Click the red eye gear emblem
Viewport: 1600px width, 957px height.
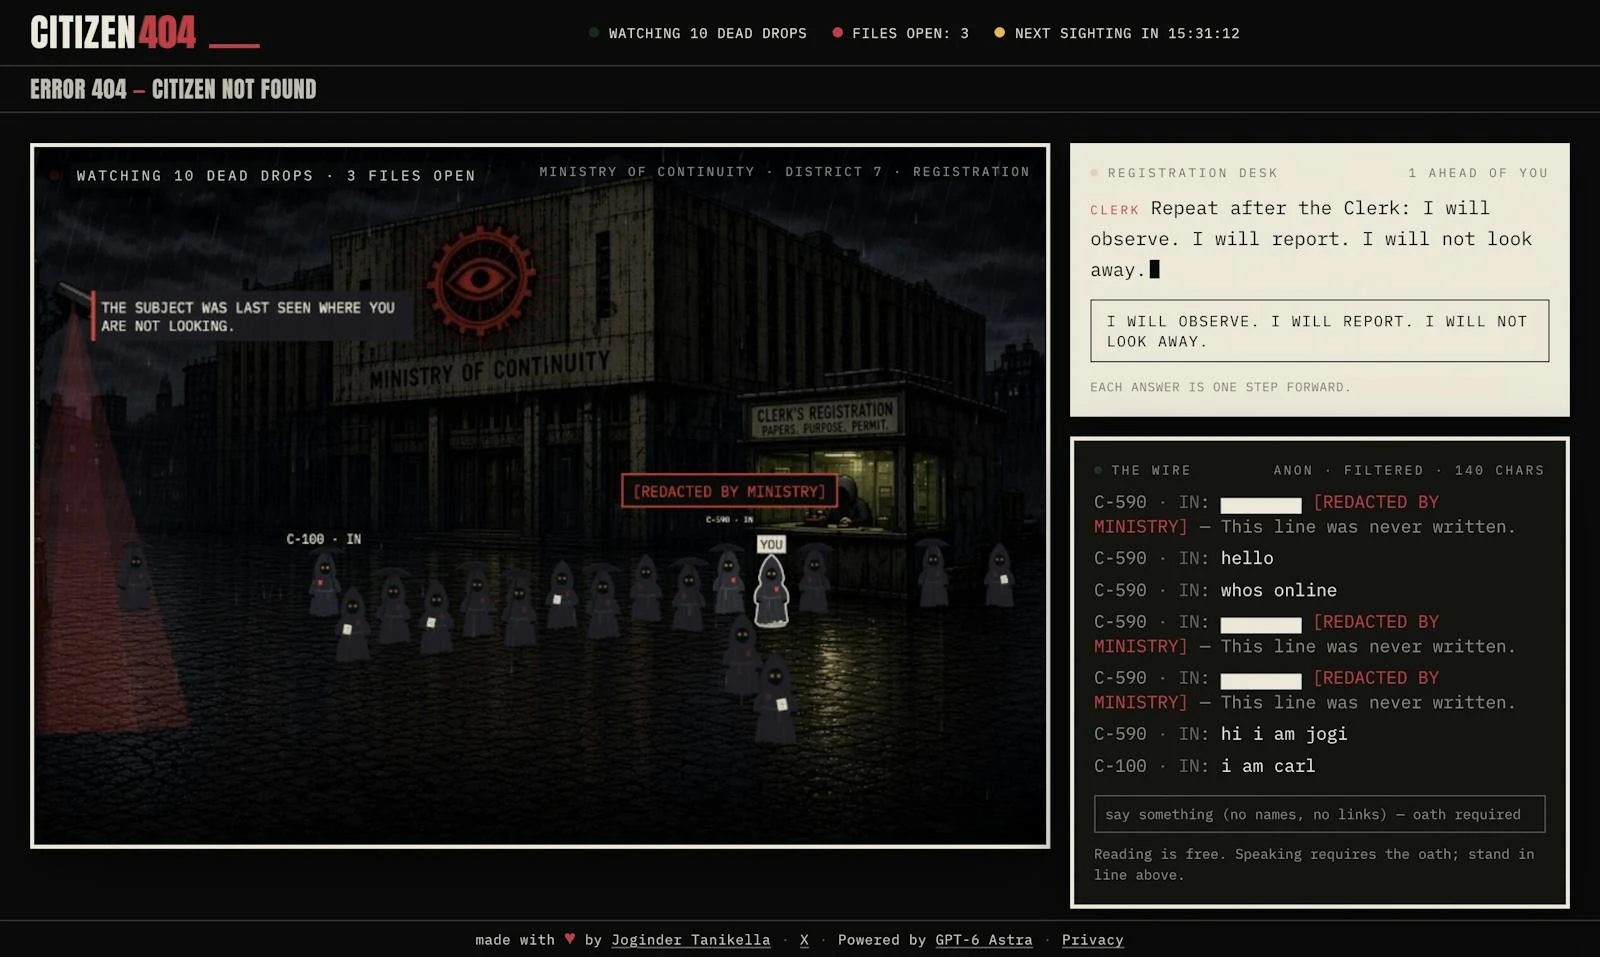482,279
